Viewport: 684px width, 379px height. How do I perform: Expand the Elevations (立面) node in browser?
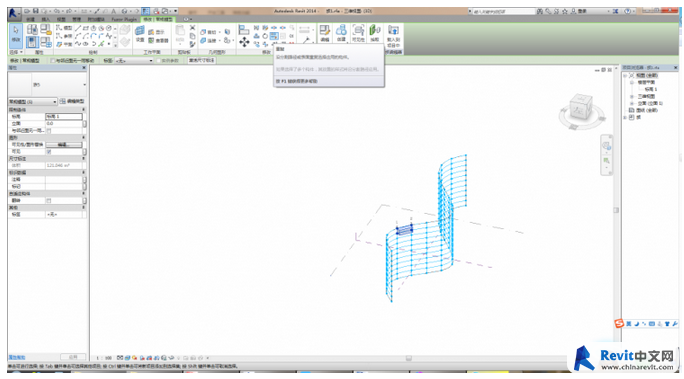pos(632,103)
